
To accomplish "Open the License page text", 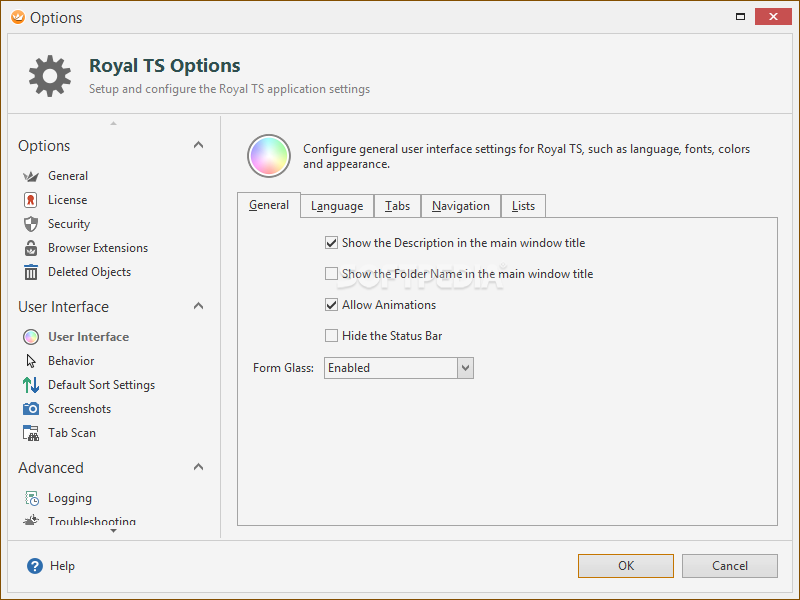I will (67, 200).
